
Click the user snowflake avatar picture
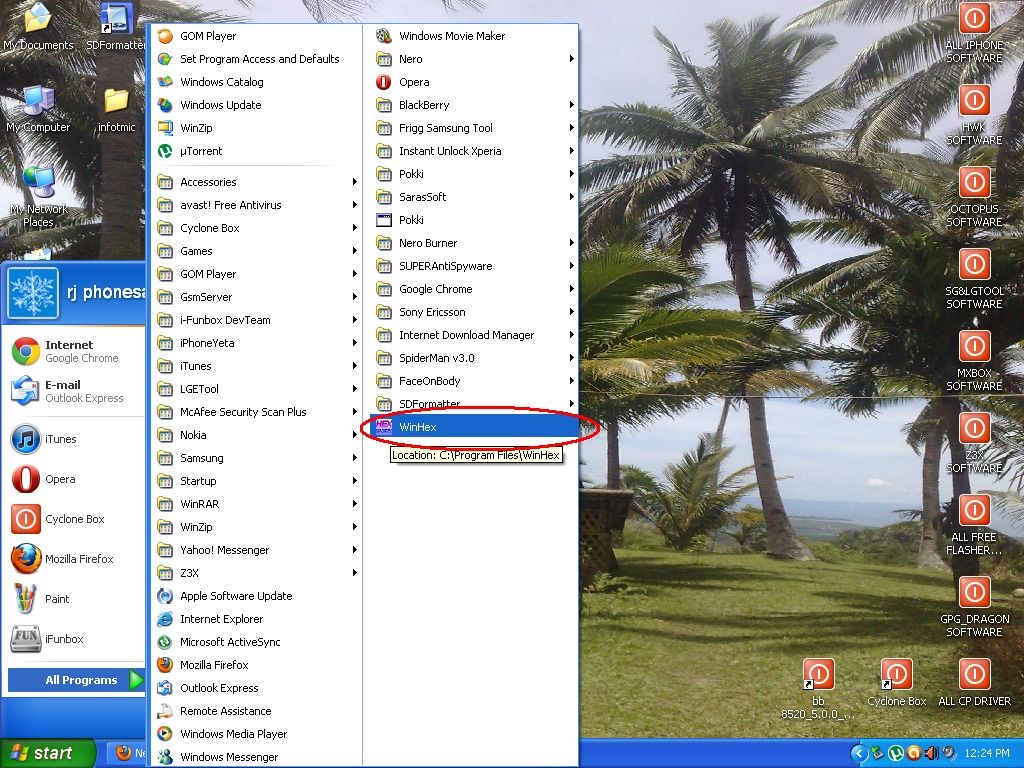pos(33,293)
